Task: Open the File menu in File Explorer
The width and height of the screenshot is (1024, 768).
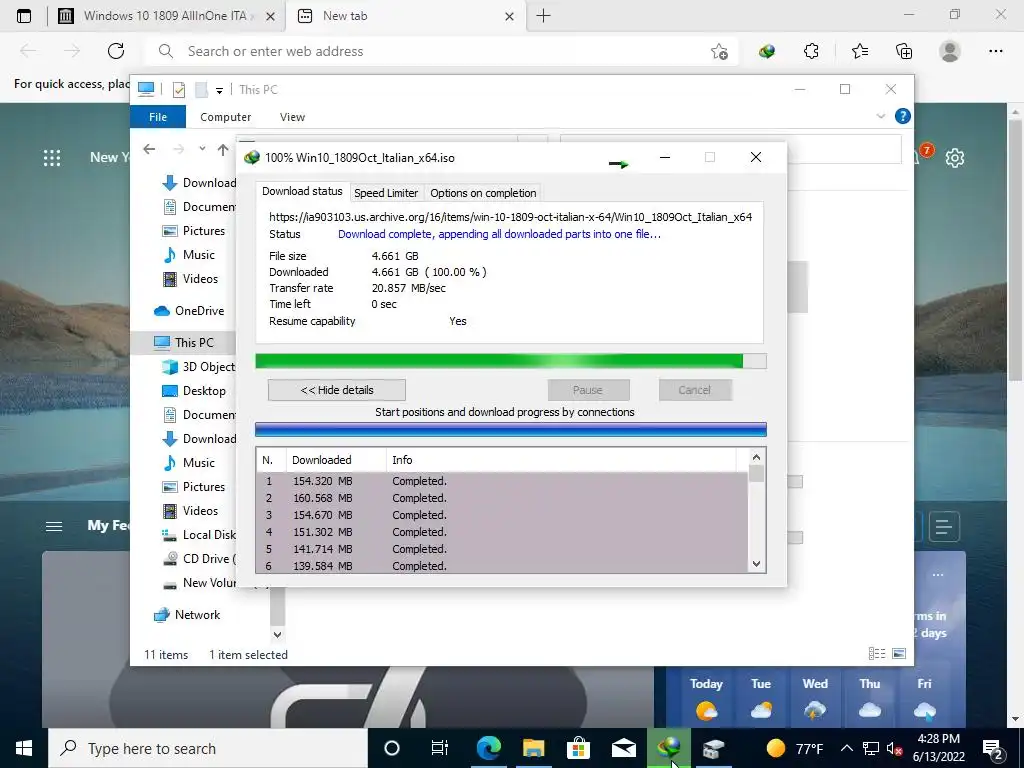Action: pyautogui.click(x=157, y=117)
